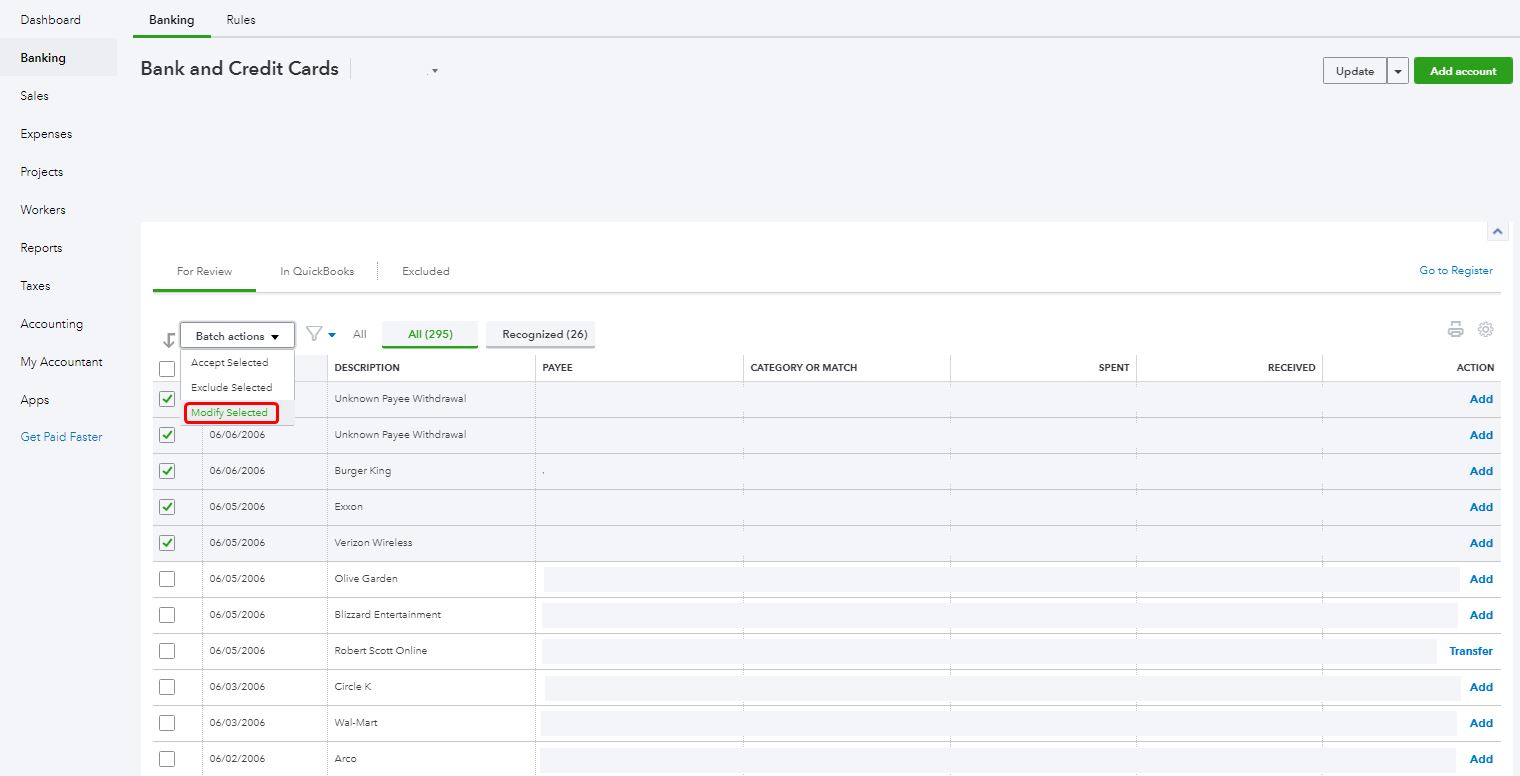Check the Blizzard Entertainment row checkbox
This screenshot has height=776, width=1520.
coord(167,615)
